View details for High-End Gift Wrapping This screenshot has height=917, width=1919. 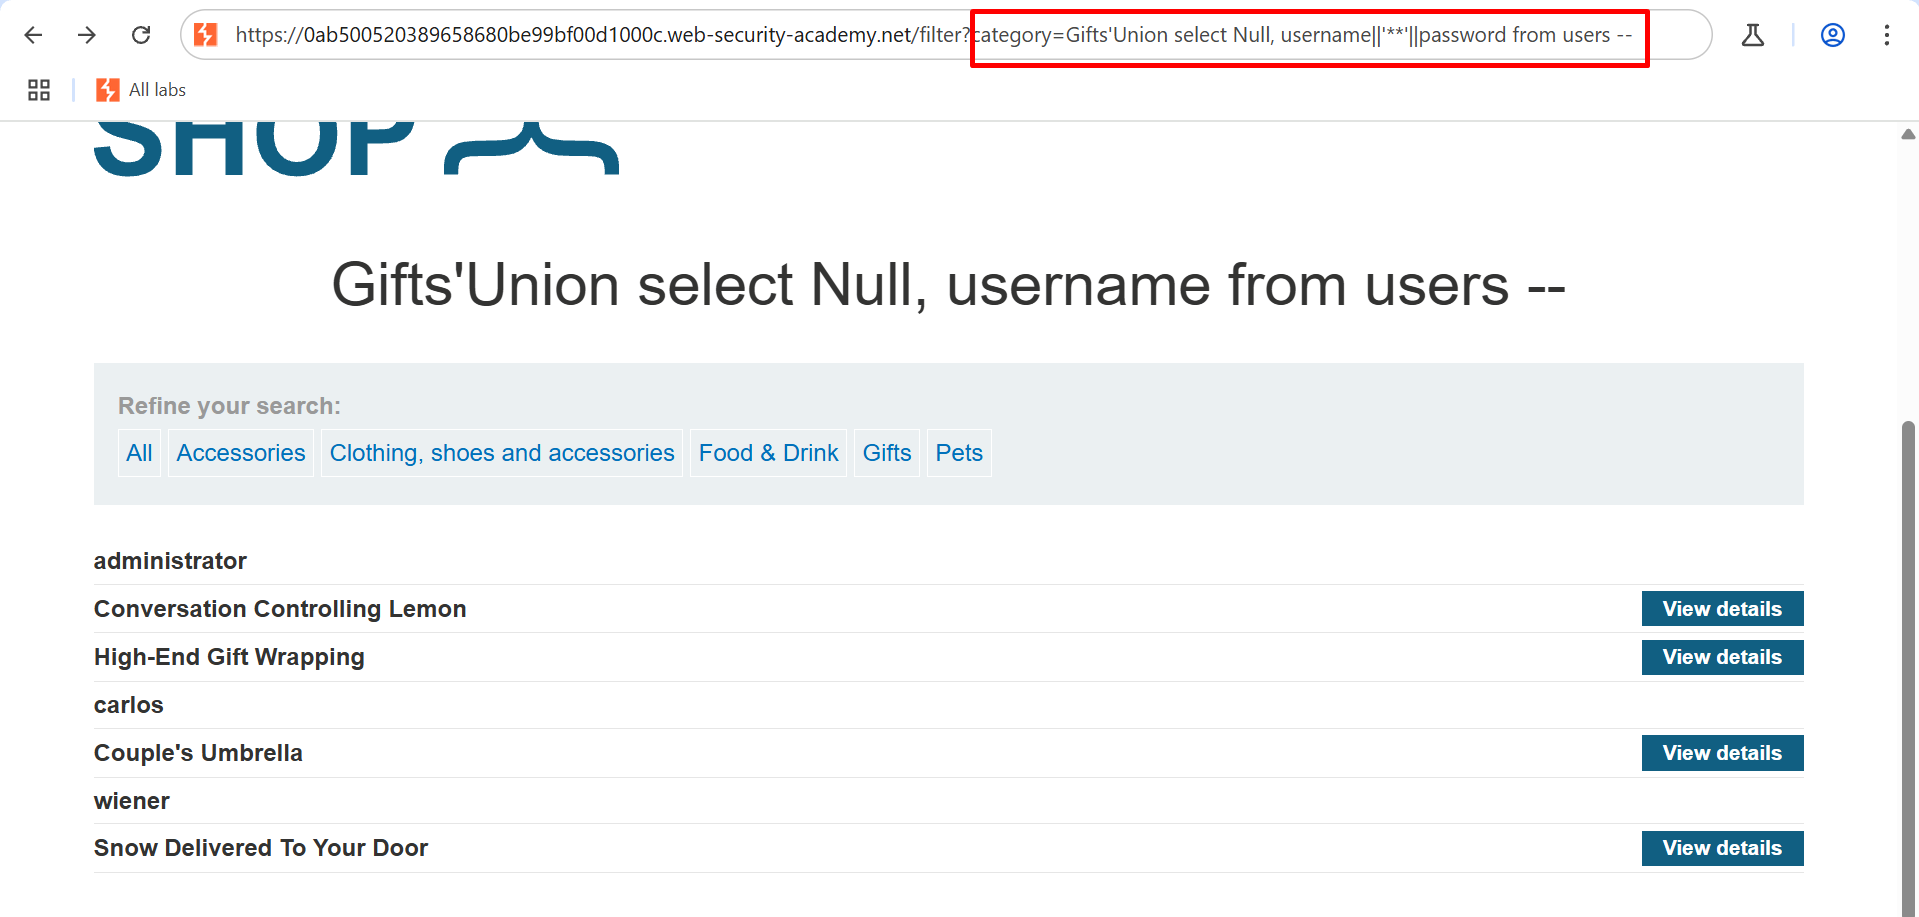tap(1722, 657)
